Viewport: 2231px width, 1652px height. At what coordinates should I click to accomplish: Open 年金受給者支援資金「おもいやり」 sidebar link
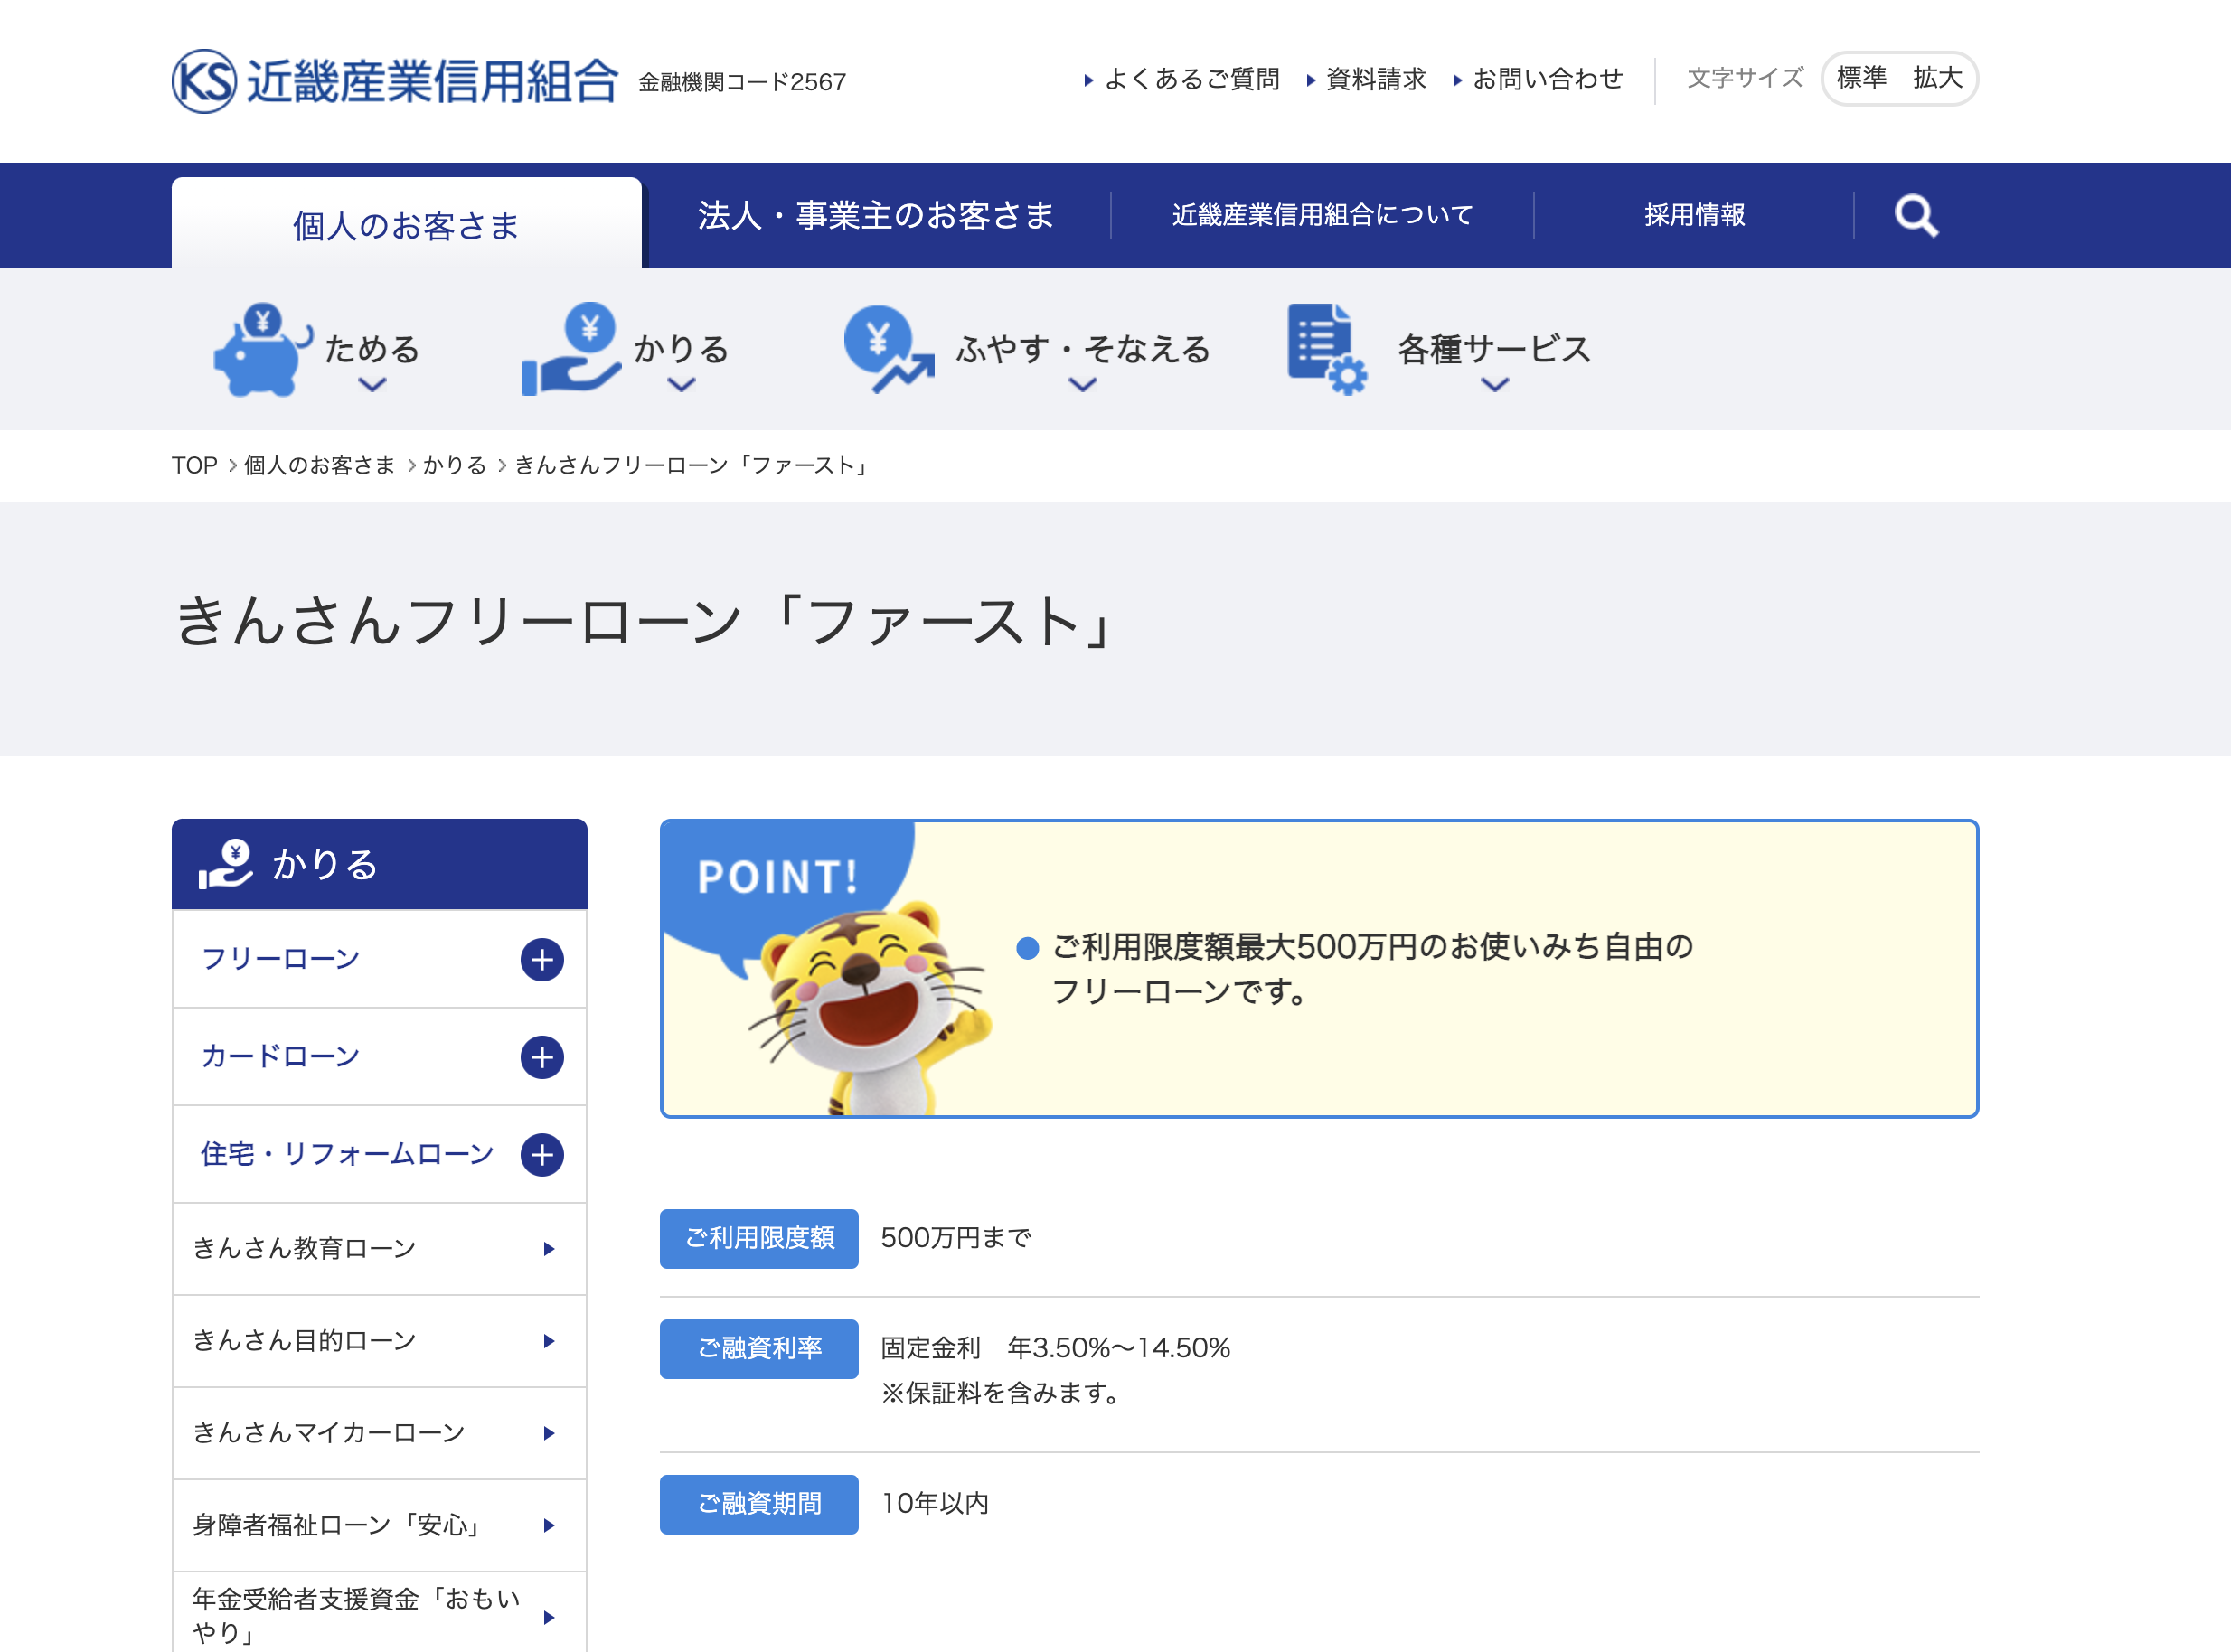tap(379, 1613)
